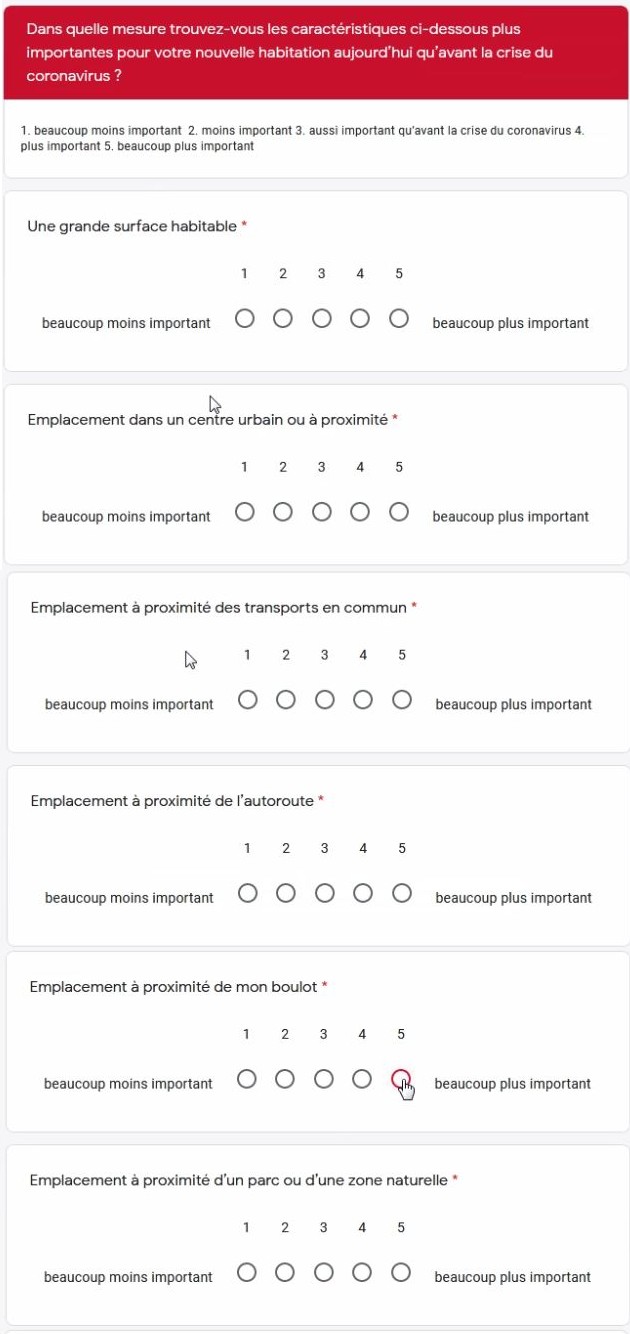This screenshot has height=1334, width=630.
Task: Choose rating 3 for 'parc ou zone naturelle'
Action: (x=323, y=1273)
